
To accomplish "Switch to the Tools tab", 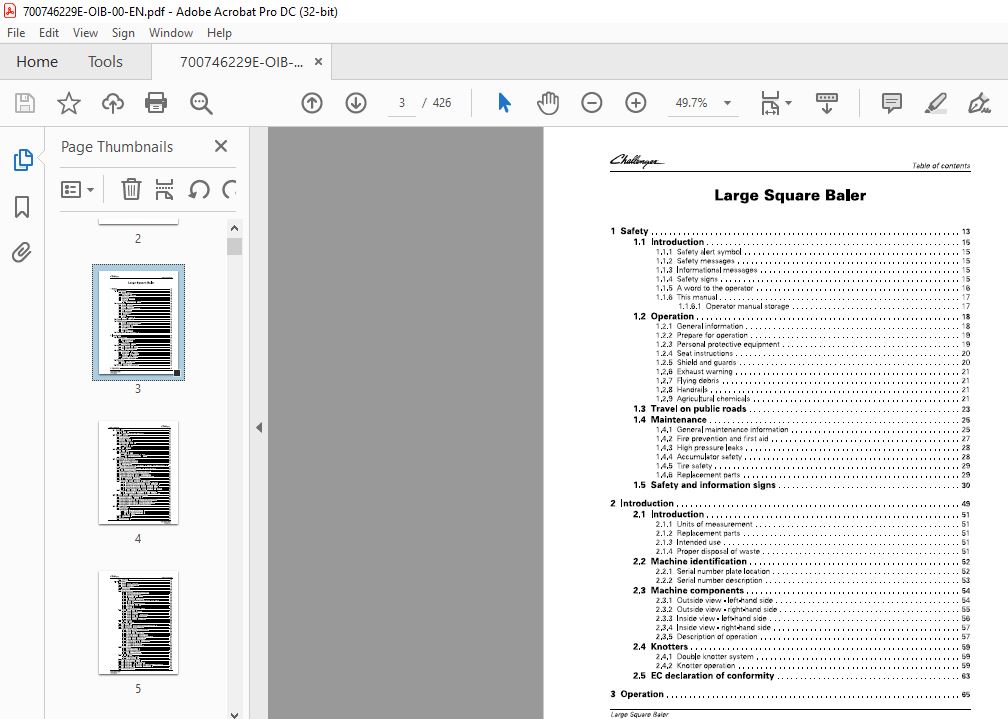I will point(105,62).
